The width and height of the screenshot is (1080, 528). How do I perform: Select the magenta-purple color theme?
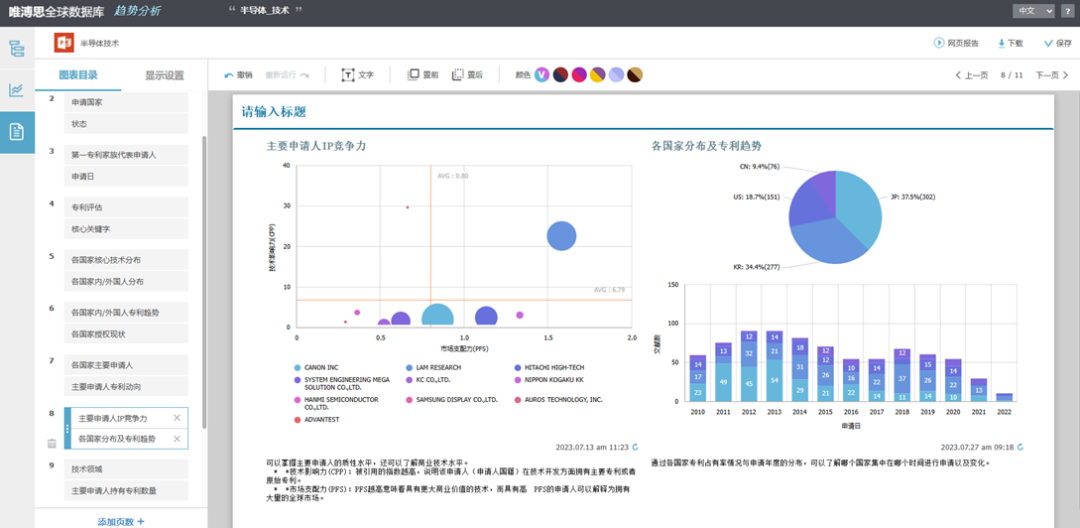pyautogui.click(x=579, y=75)
